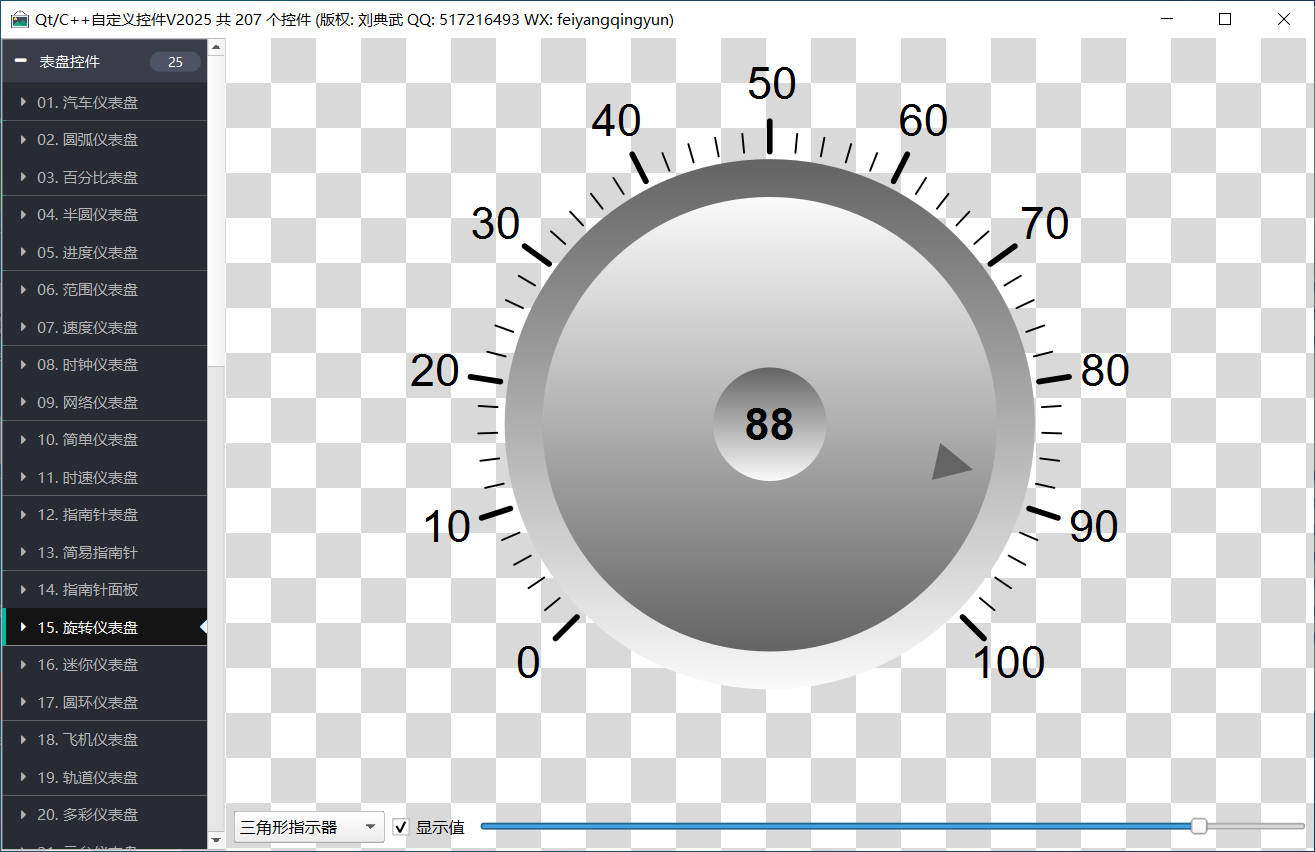Click the 80 scale label
1315x852 pixels.
point(1105,371)
